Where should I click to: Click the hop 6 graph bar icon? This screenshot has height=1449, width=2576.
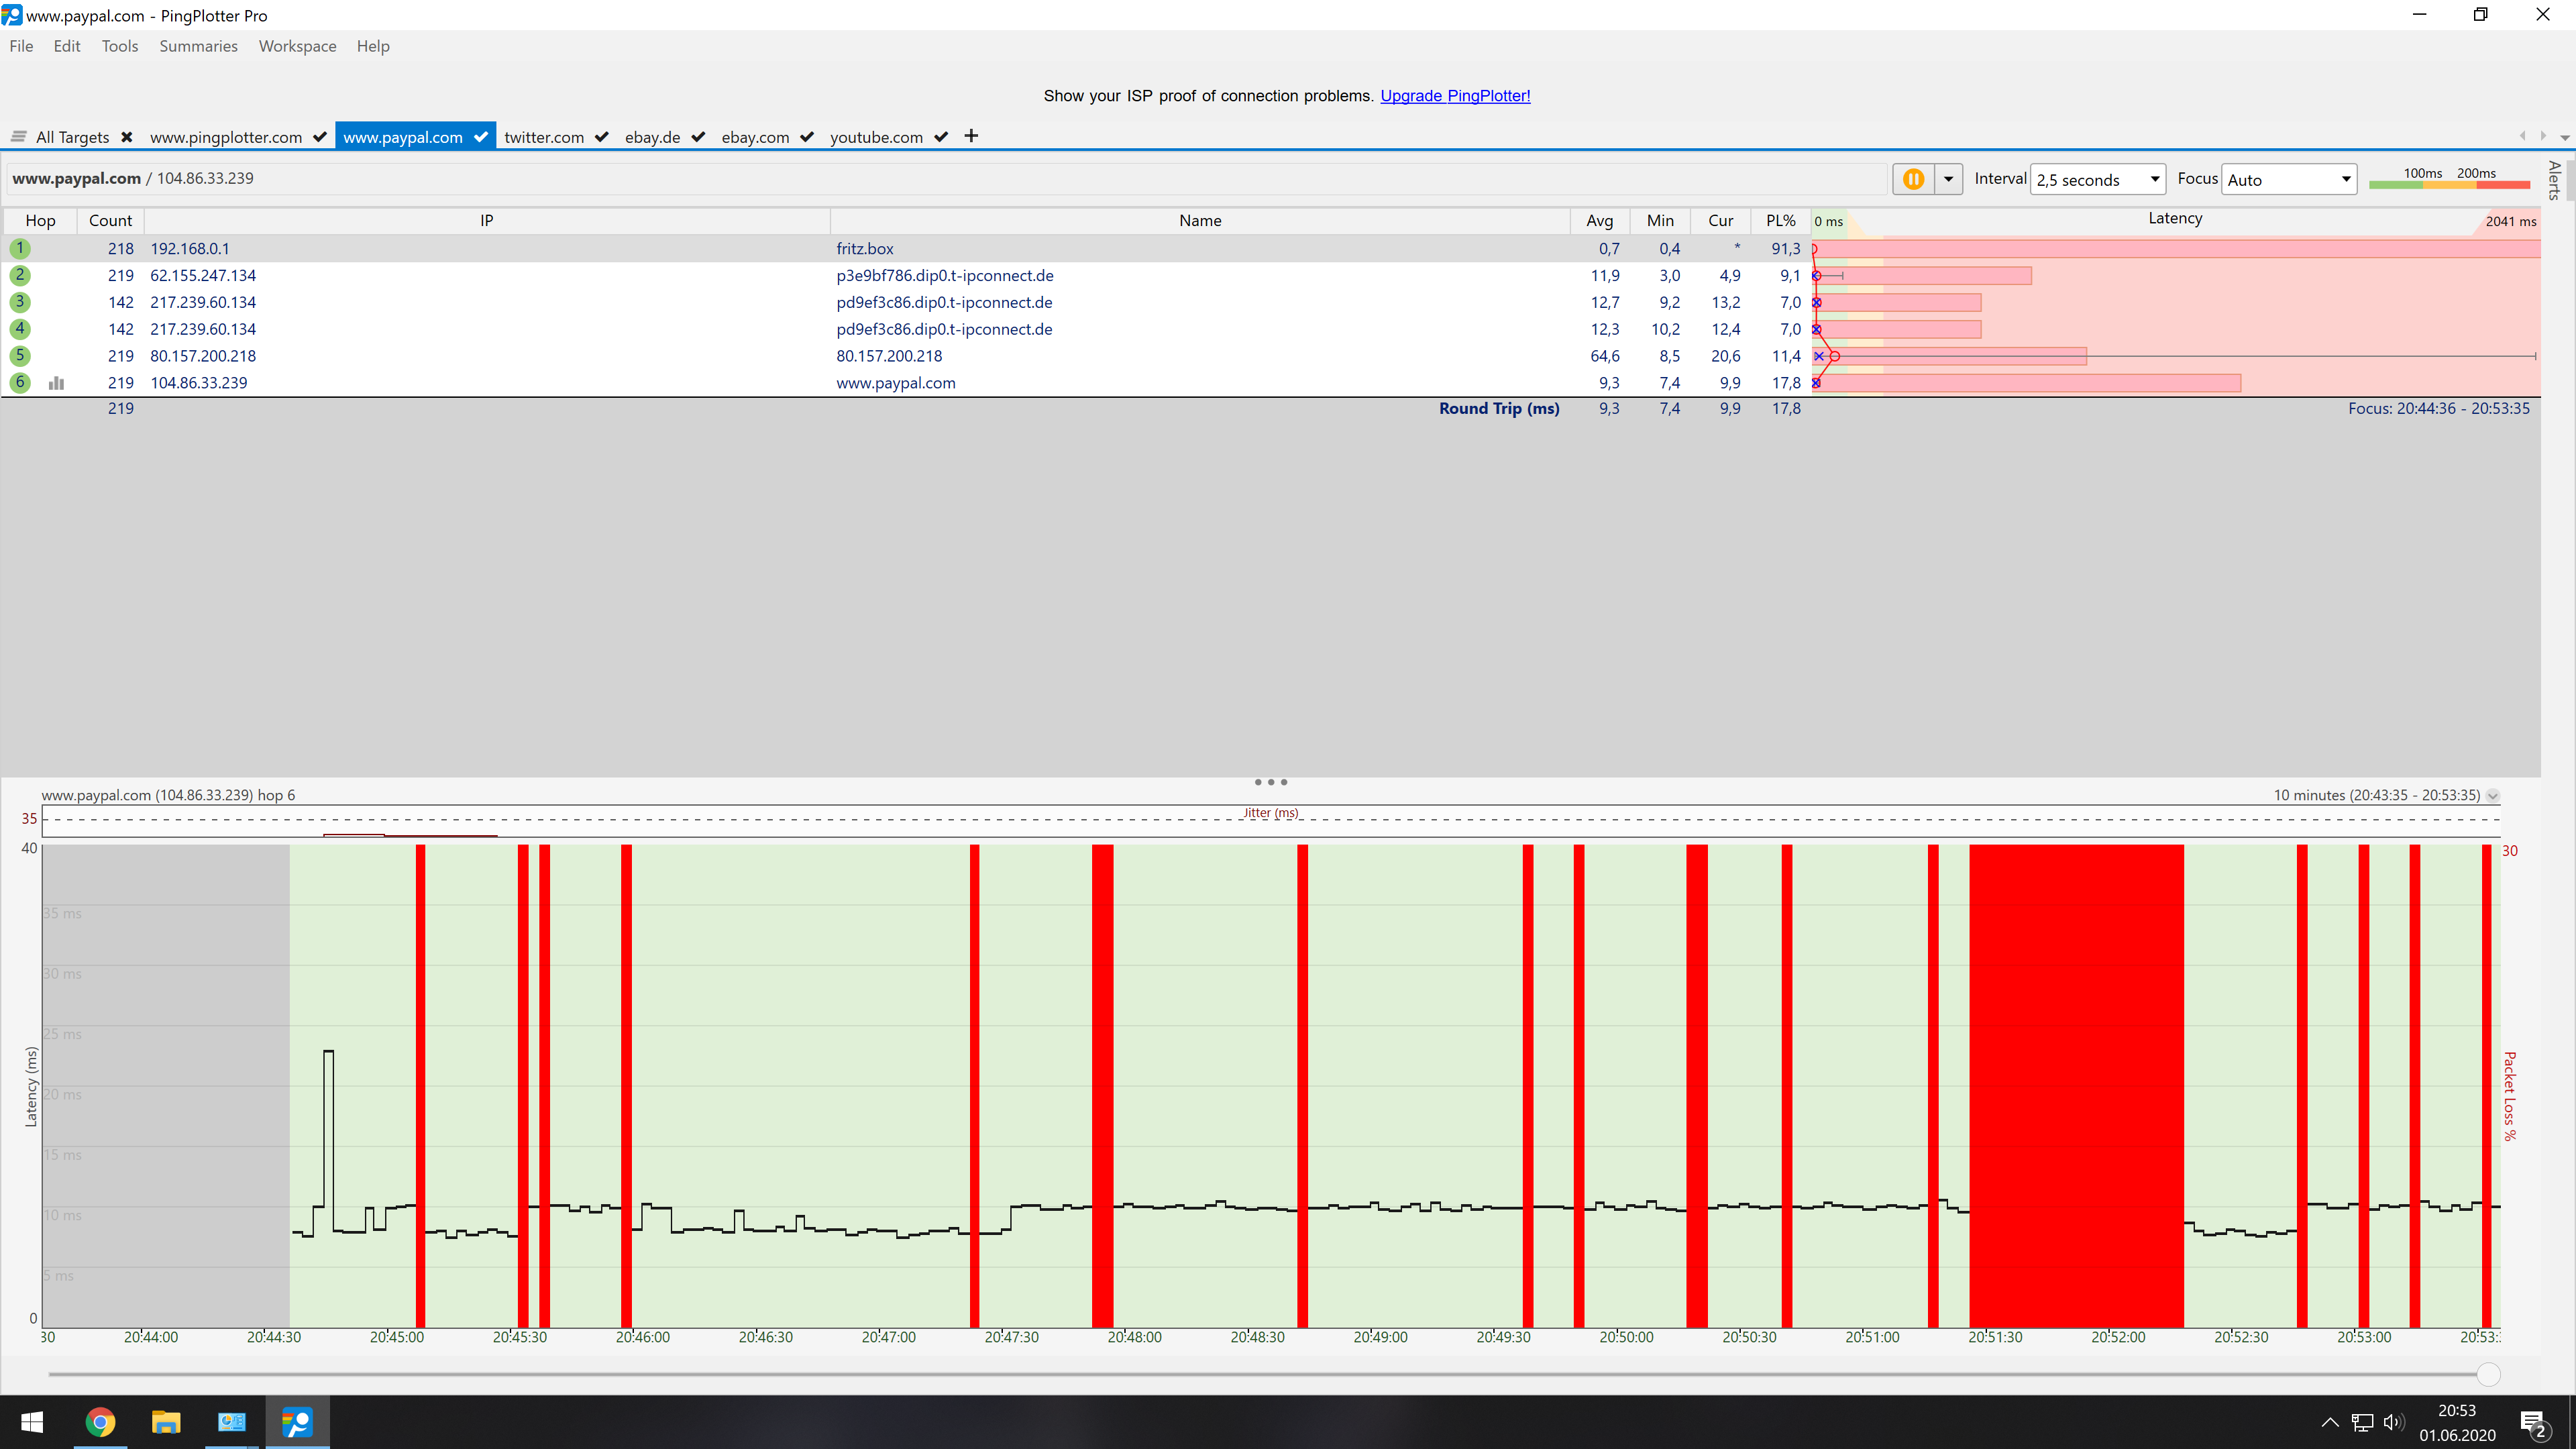point(57,383)
